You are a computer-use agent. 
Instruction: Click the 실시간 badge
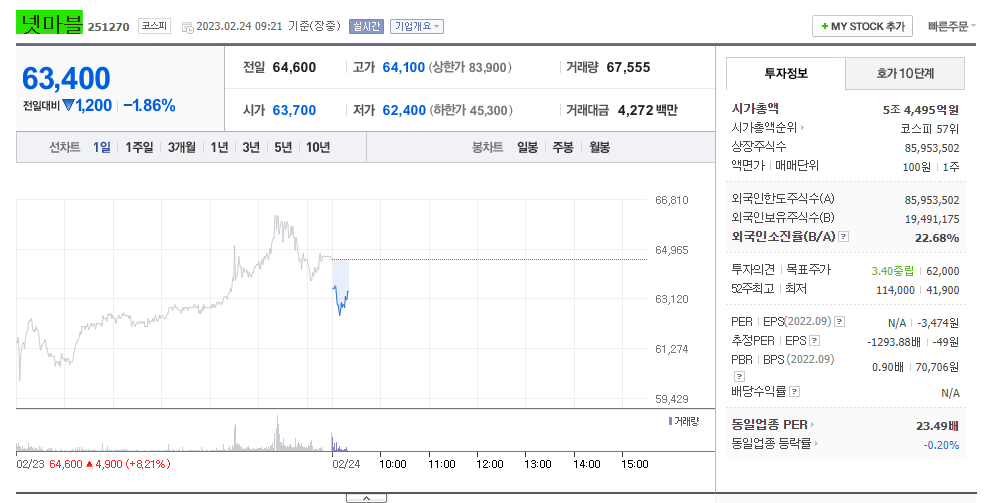coord(366,26)
